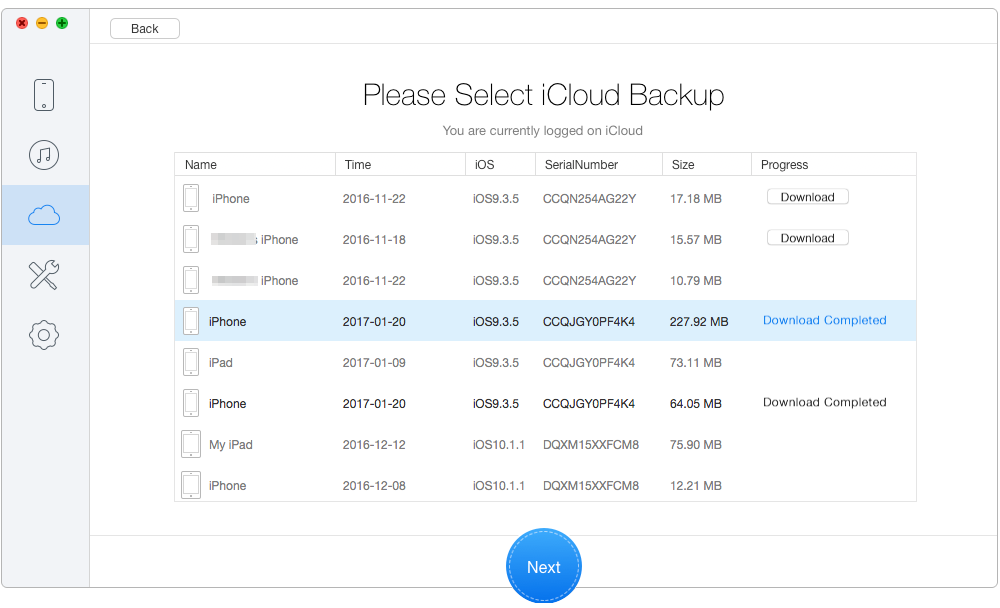Click the 2017-01-09 date cell
Viewport: 1000px width, 608px height.
click(374, 363)
